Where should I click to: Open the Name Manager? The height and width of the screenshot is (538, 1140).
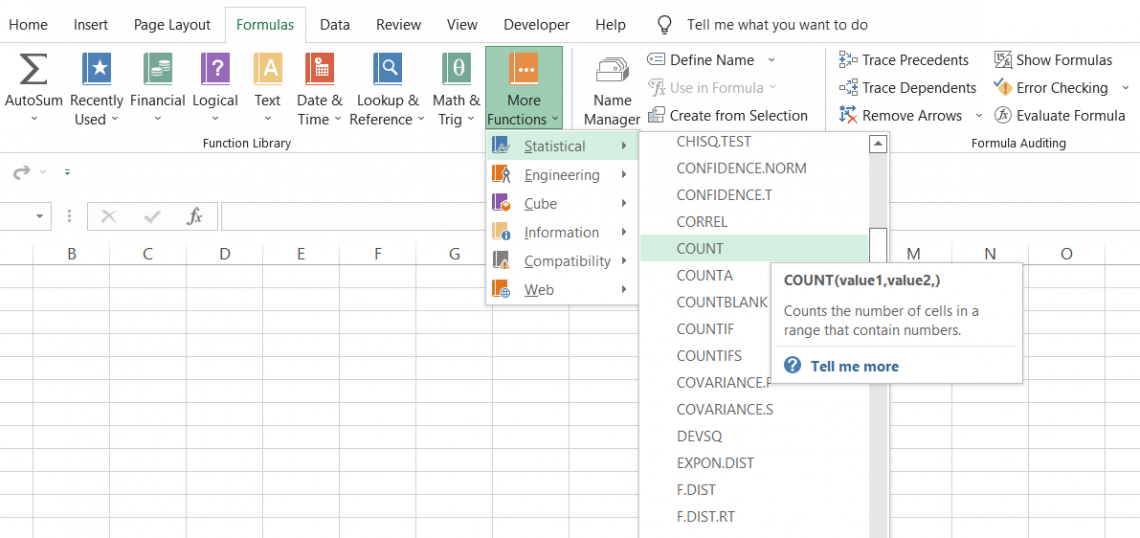coord(612,71)
